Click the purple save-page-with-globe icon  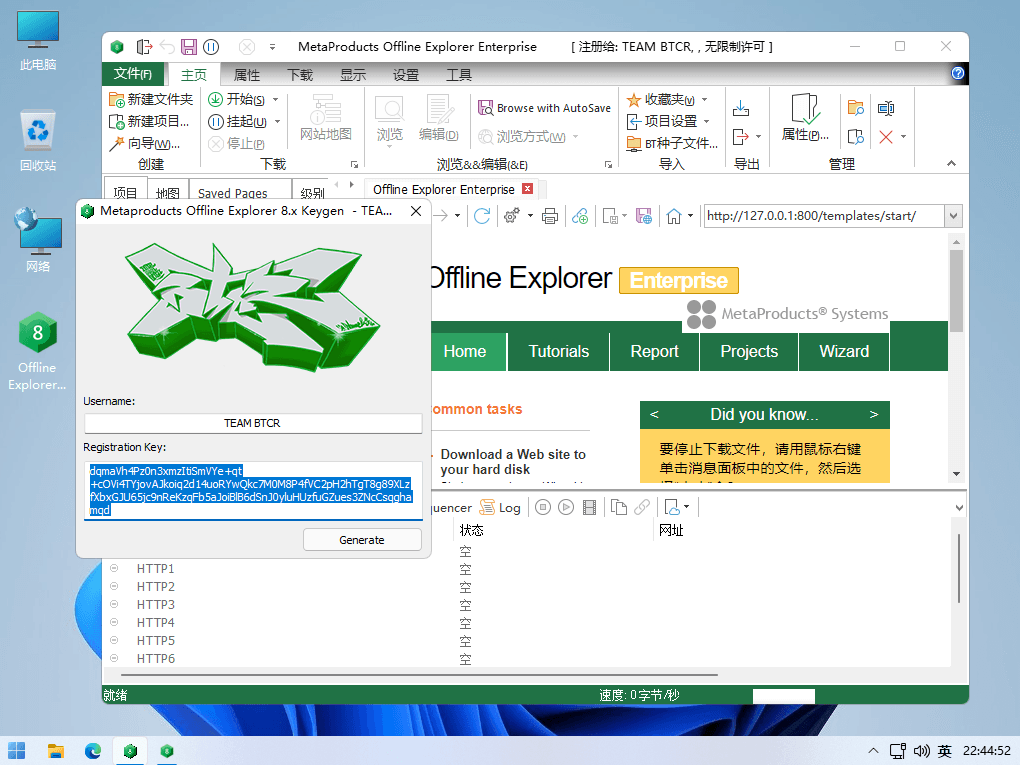tap(644, 216)
